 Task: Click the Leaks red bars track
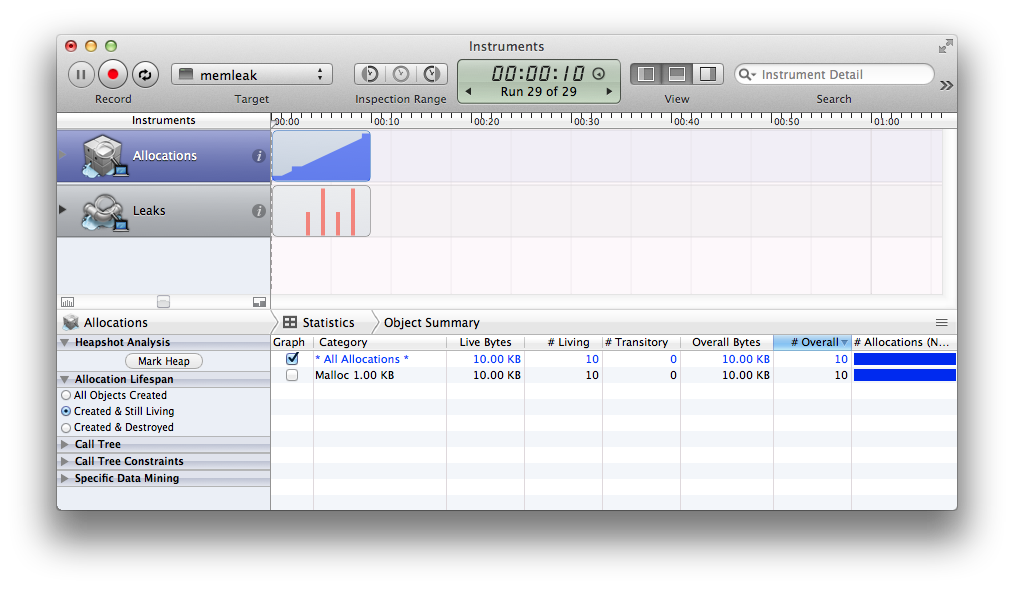[321, 211]
